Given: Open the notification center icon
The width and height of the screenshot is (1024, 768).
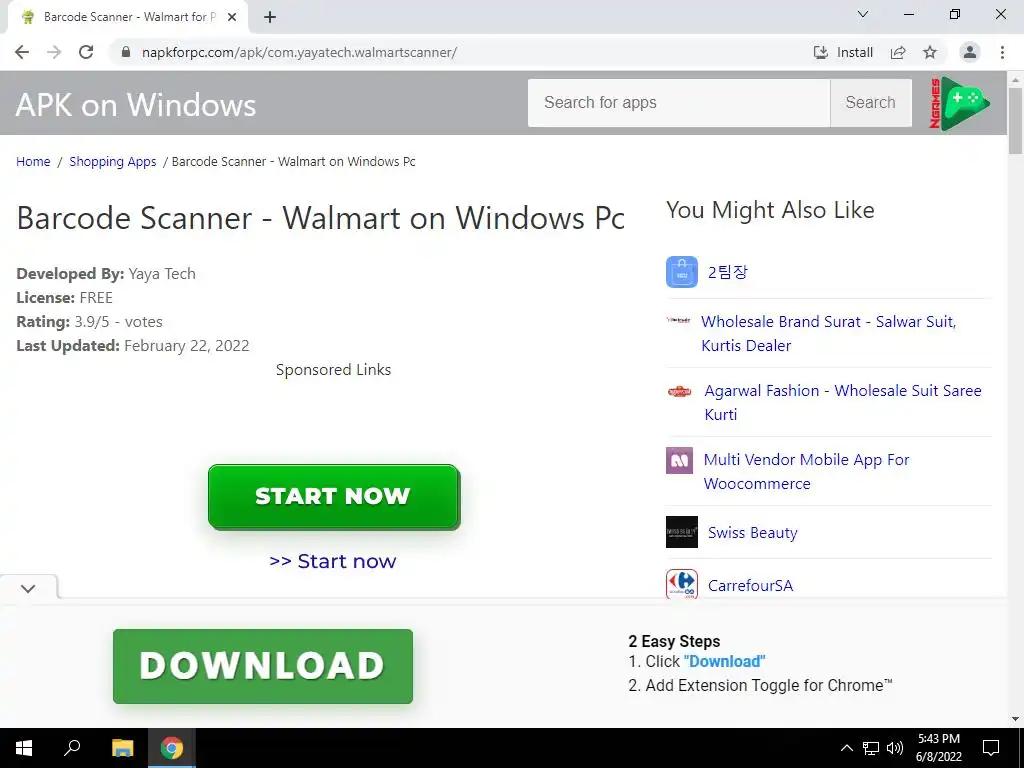Looking at the screenshot, I should pyautogui.click(x=991, y=748).
